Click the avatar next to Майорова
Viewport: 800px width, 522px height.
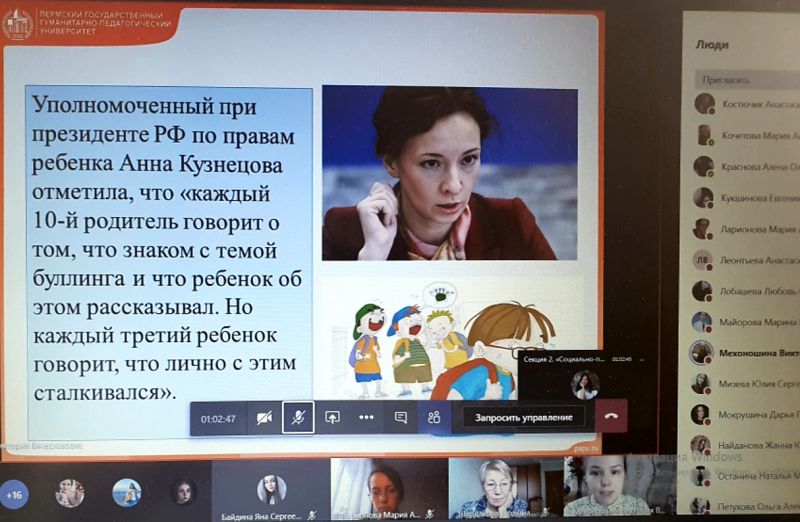(702, 322)
